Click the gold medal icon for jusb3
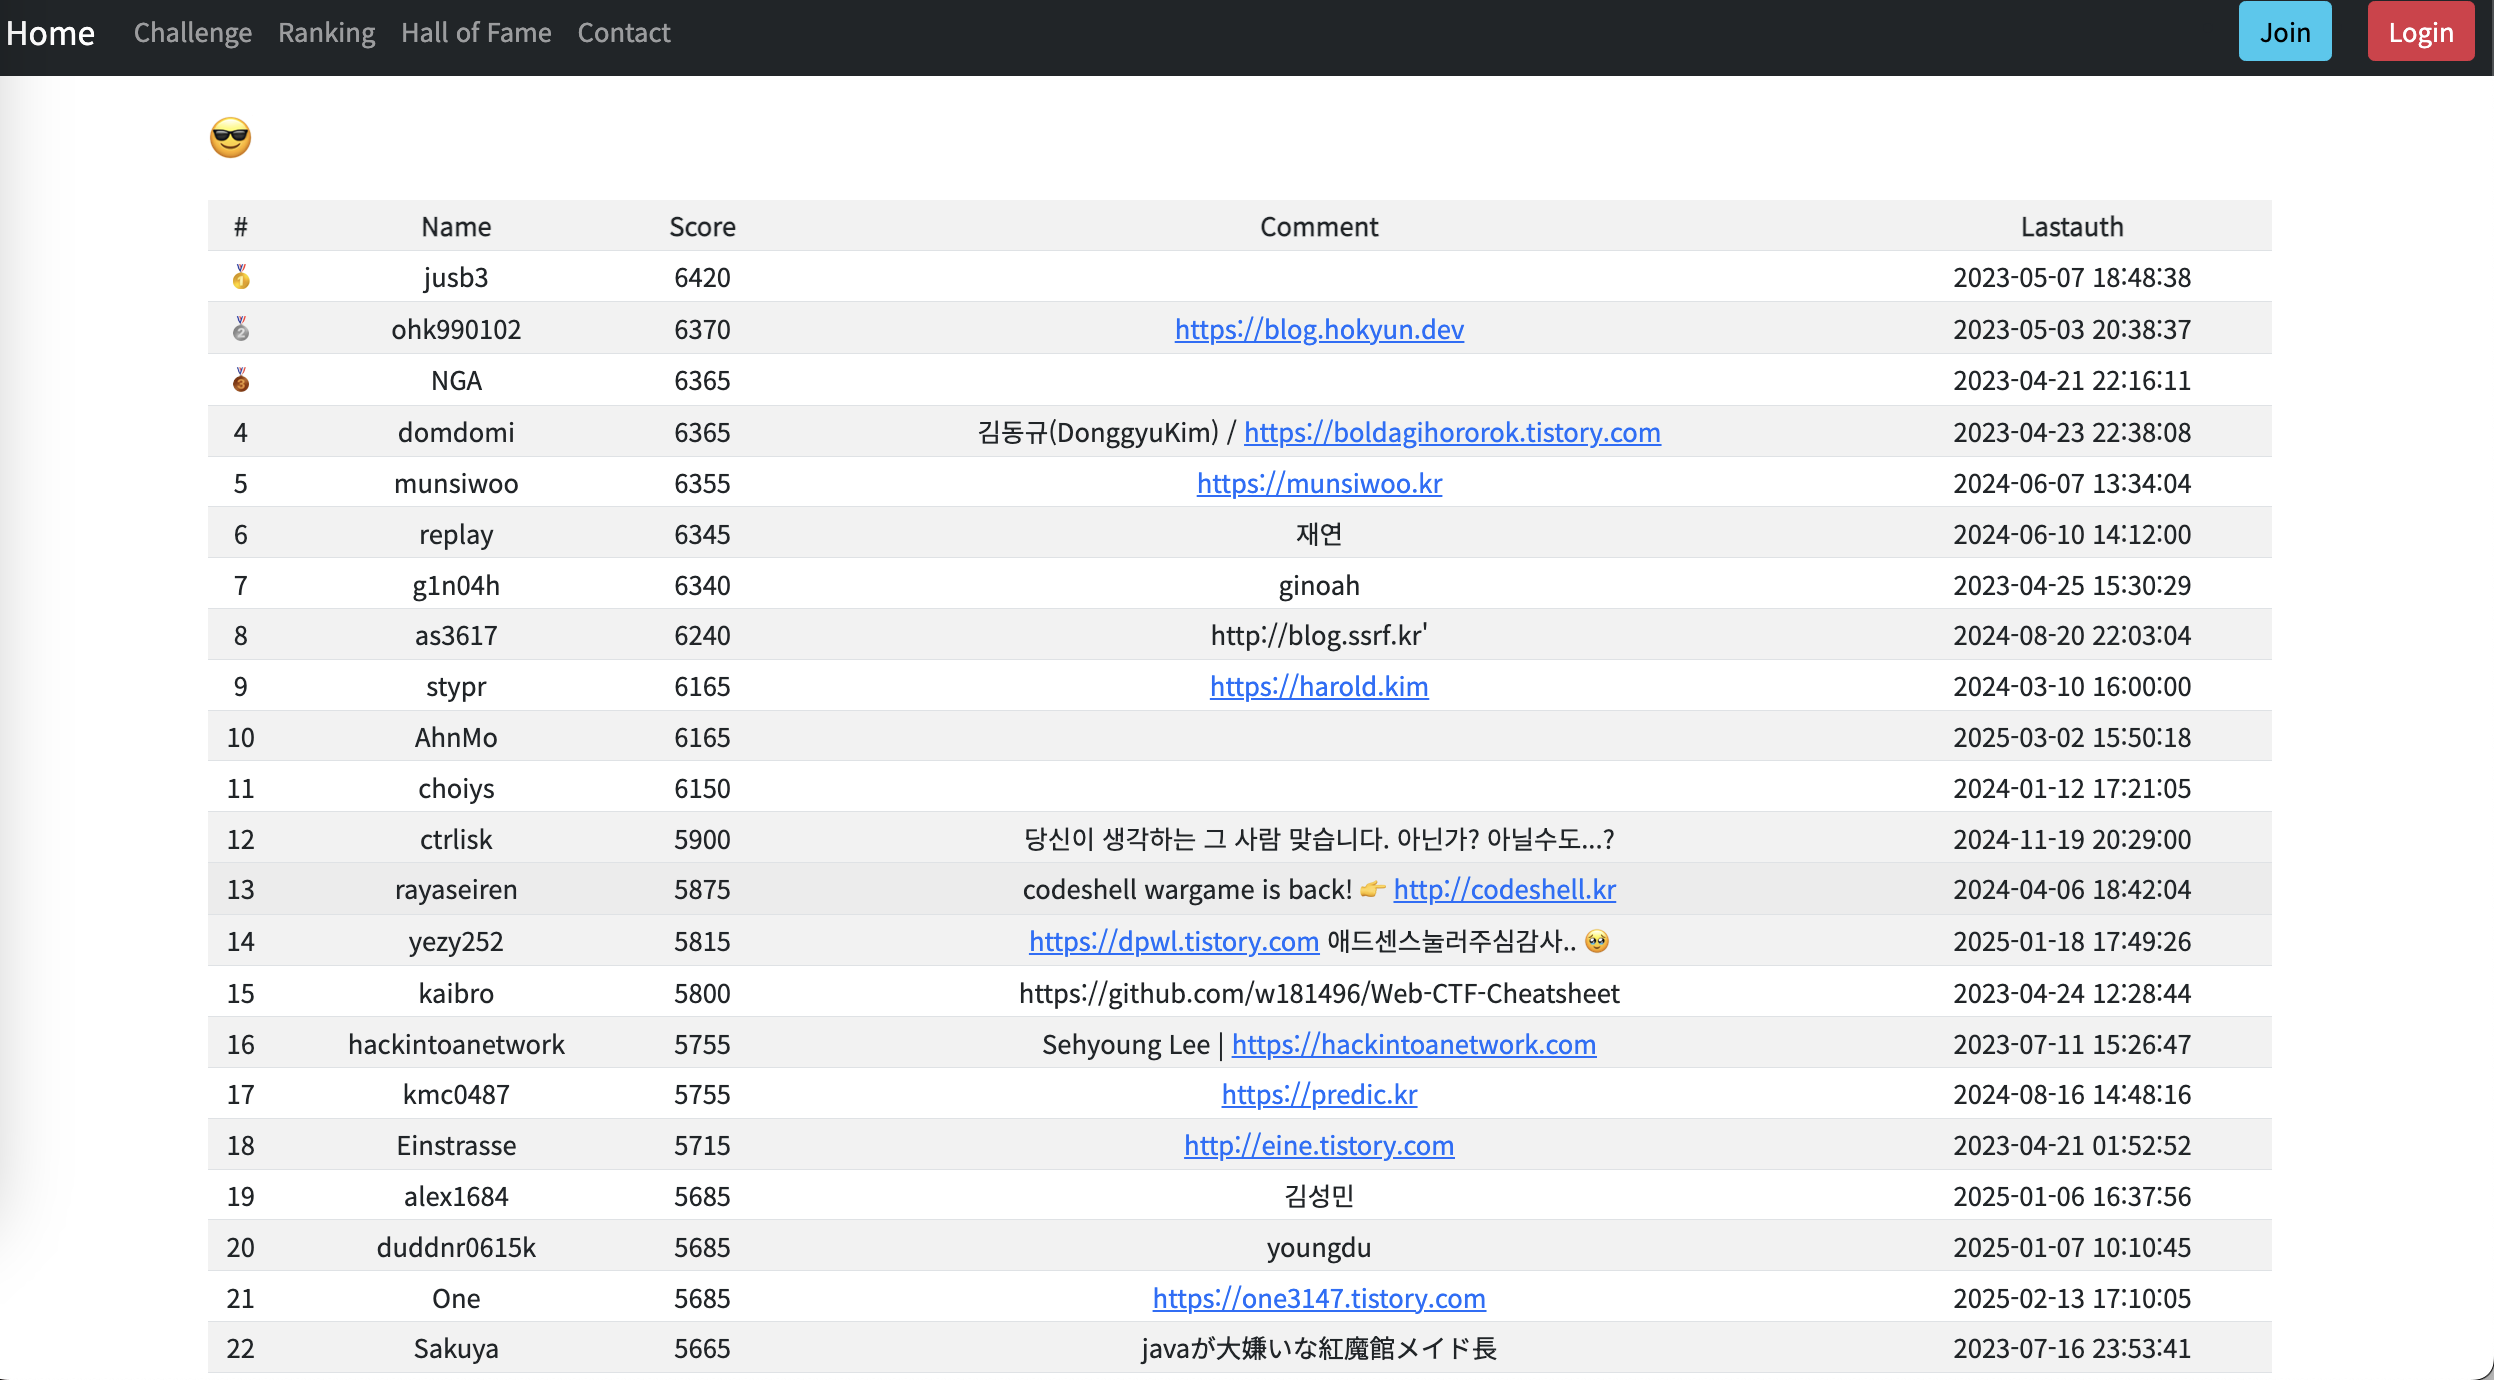The image size is (2494, 1380). [x=241, y=277]
